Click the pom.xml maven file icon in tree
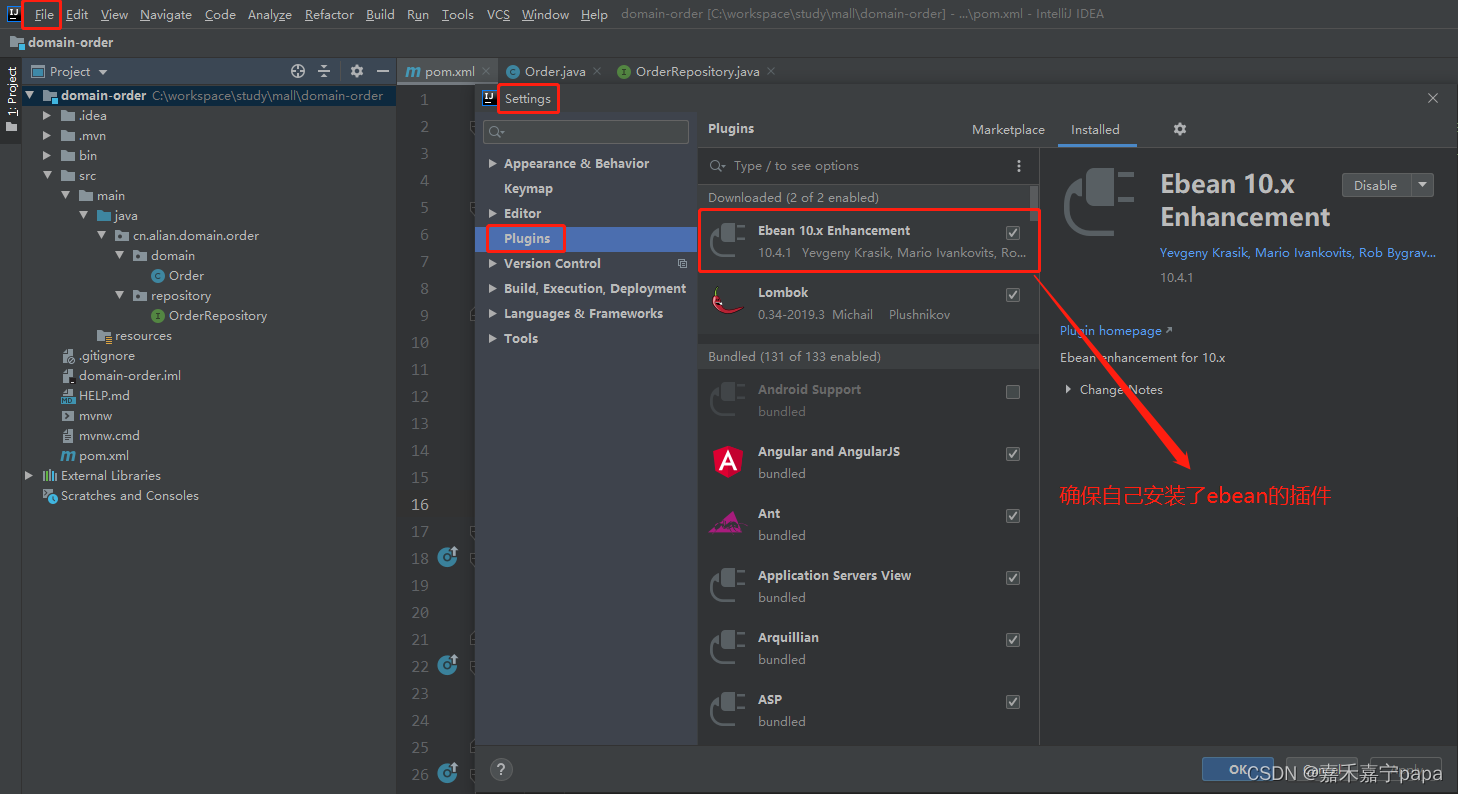The image size is (1458, 794). tap(68, 456)
